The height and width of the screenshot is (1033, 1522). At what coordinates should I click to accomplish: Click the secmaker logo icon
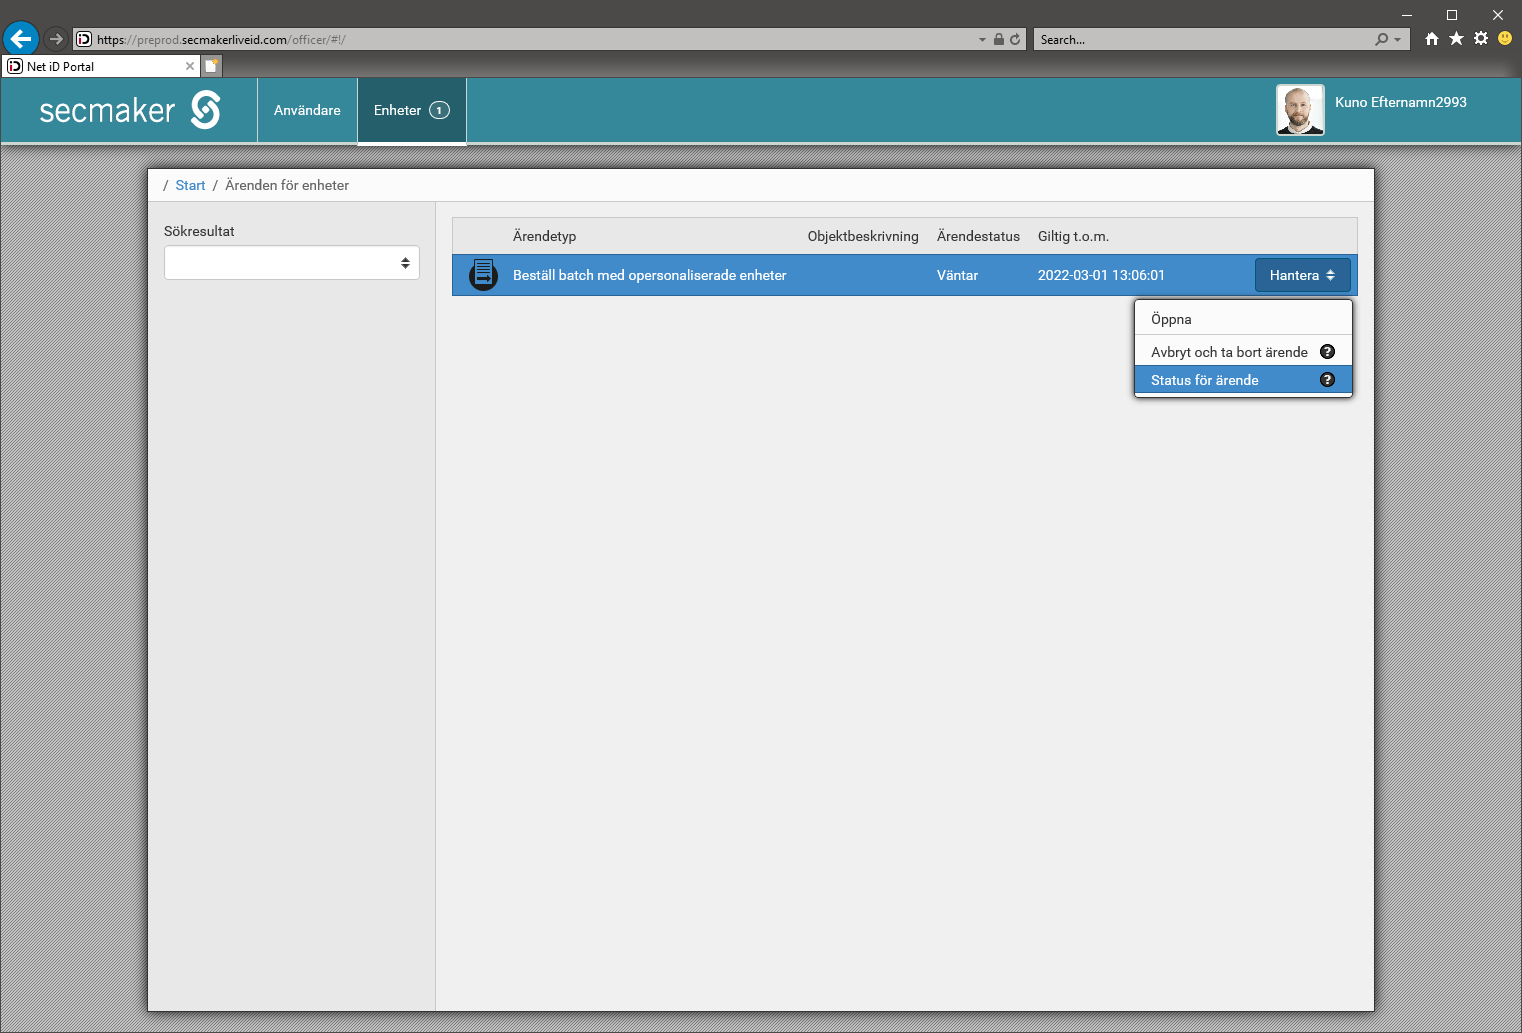pos(206,110)
